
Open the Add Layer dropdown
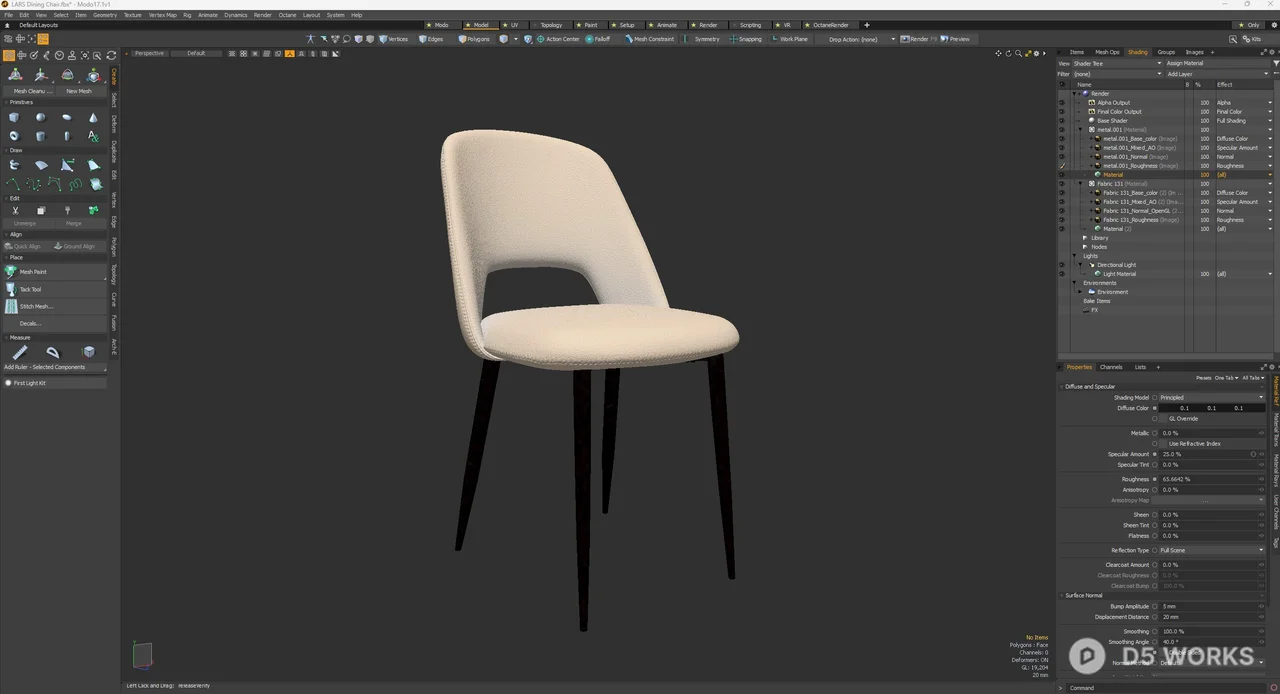(x=1217, y=74)
